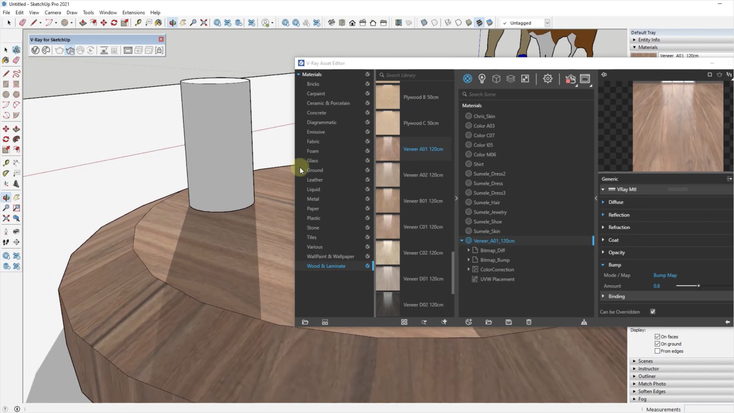Open the Help menu
Viewport: 734px width, 413px height.
[155, 12]
